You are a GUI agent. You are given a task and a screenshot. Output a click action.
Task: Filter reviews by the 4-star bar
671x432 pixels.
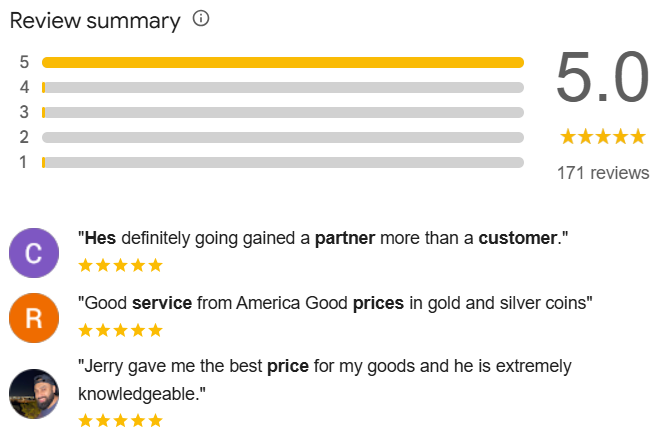click(x=283, y=87)
